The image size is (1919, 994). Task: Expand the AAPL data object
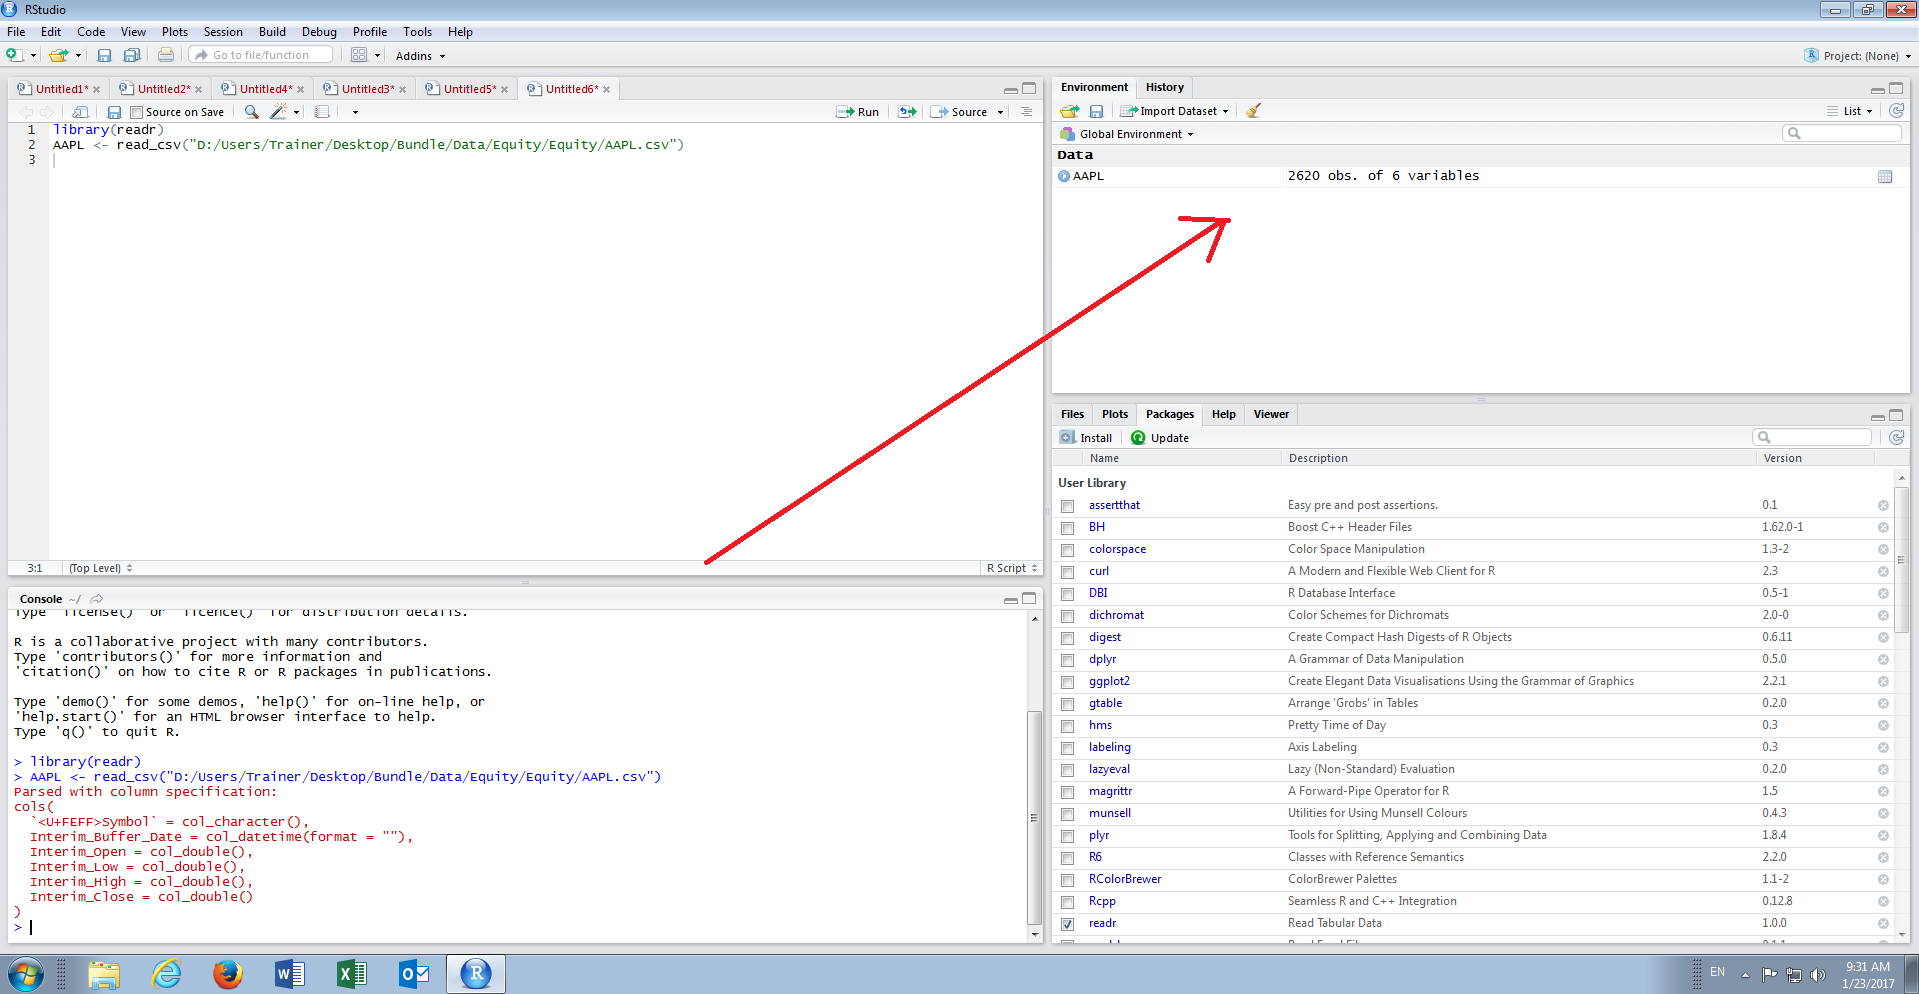click(1064, 176)
